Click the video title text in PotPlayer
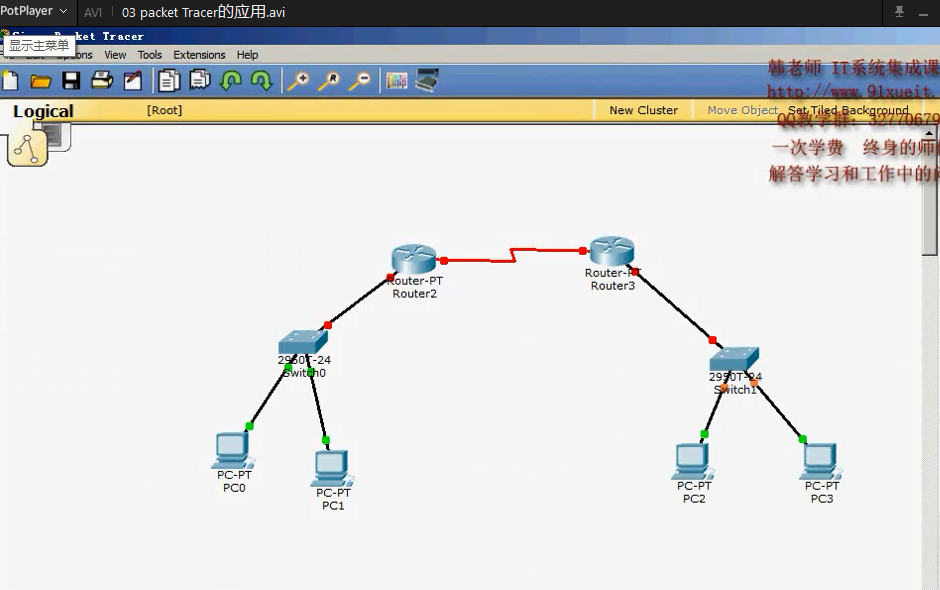The width and height of the screenshot is (940, 590). tap(203, 12)
